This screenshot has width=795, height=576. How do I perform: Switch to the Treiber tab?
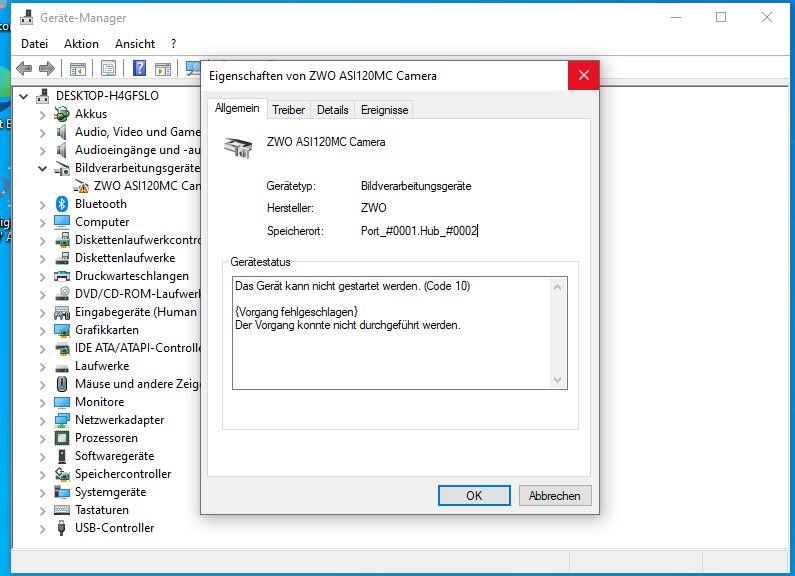coord(288,110)
